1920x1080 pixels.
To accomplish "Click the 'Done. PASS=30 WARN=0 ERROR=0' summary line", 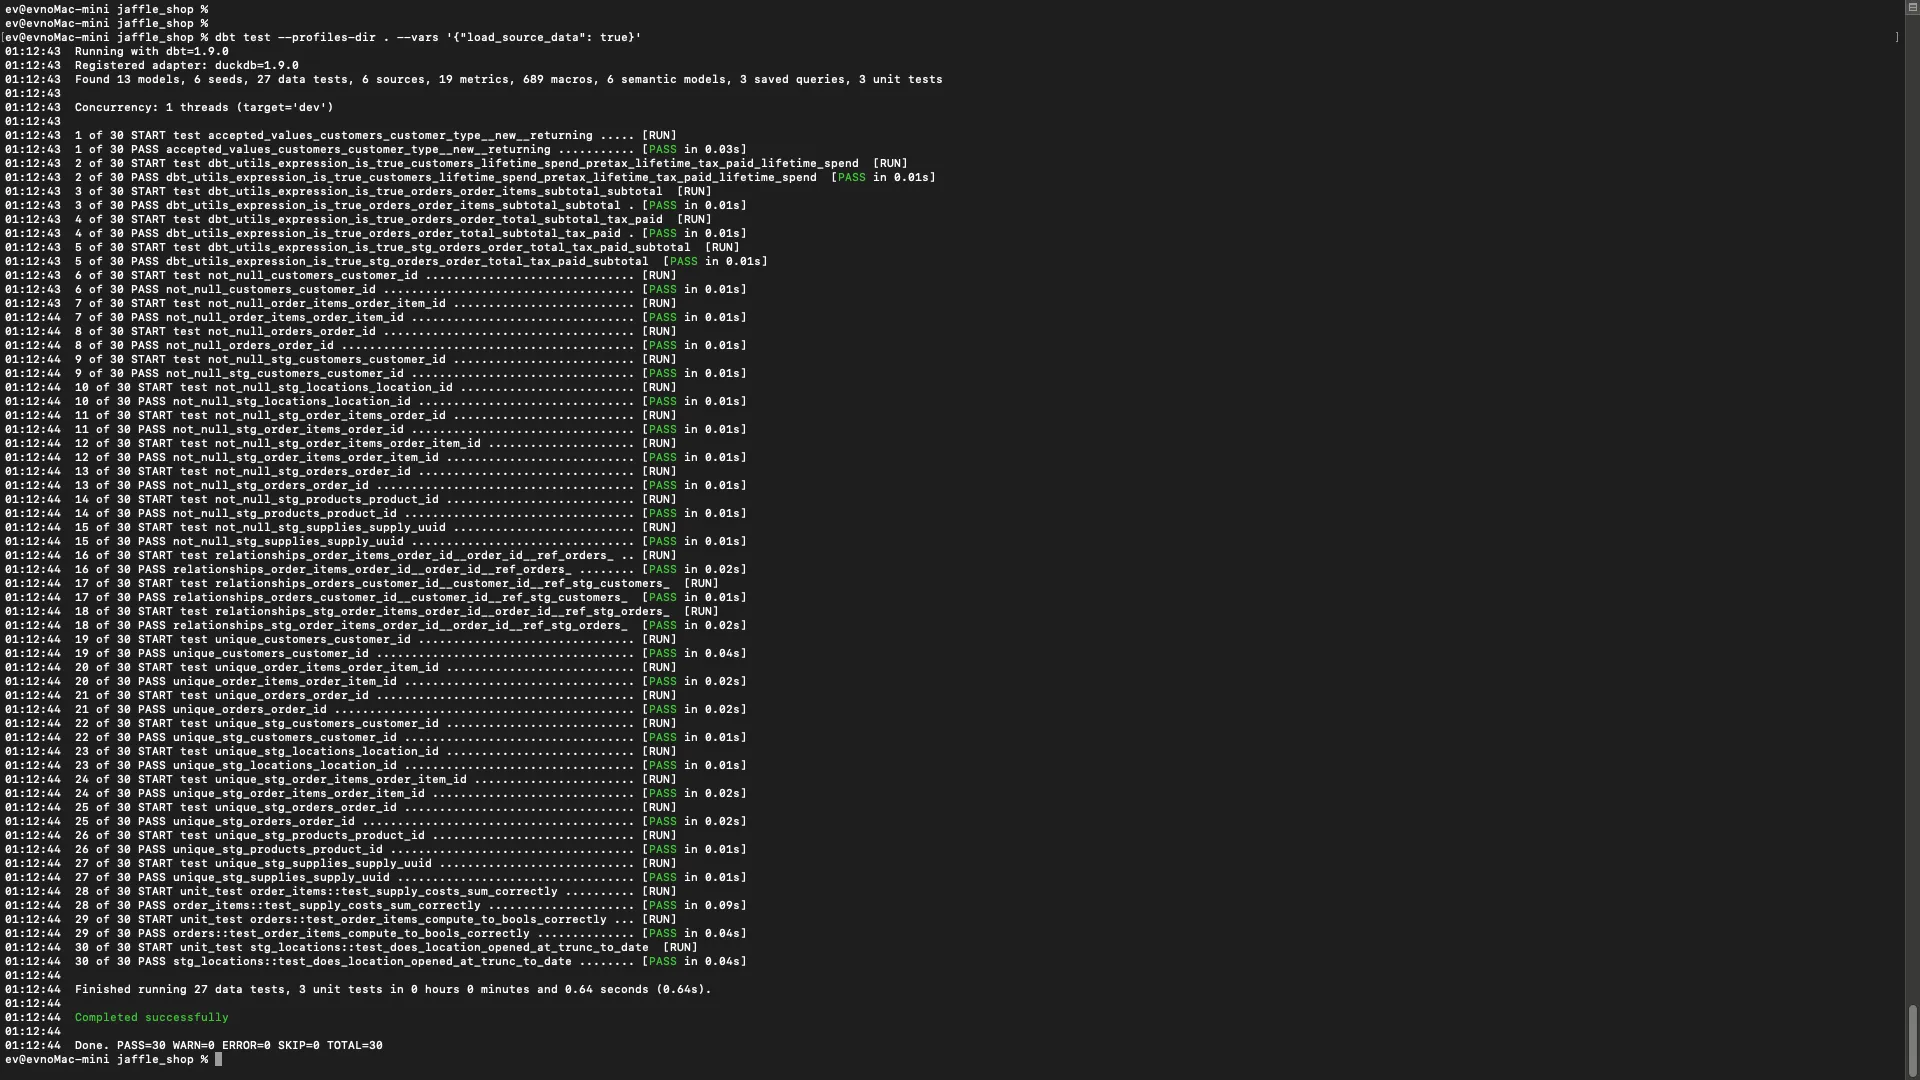I will [229, 1045].
